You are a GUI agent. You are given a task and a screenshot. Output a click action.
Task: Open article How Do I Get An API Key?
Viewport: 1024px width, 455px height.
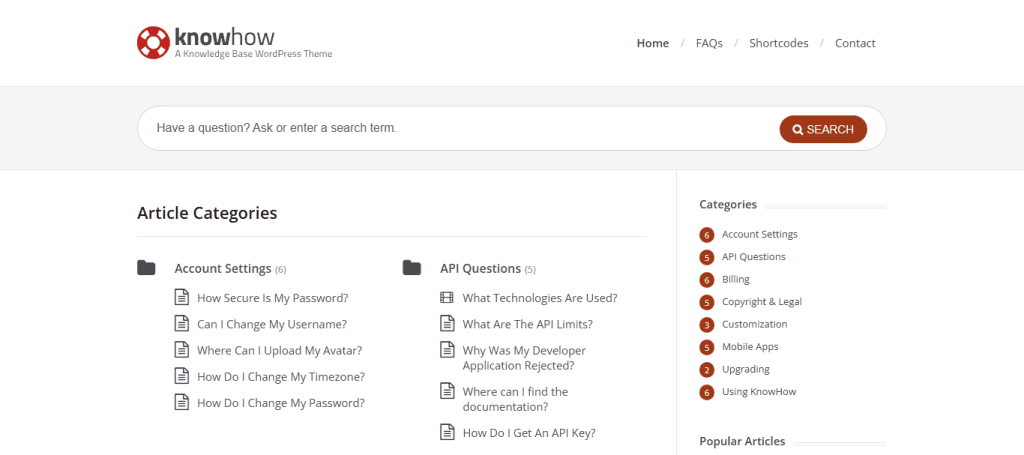coord(529,432)
